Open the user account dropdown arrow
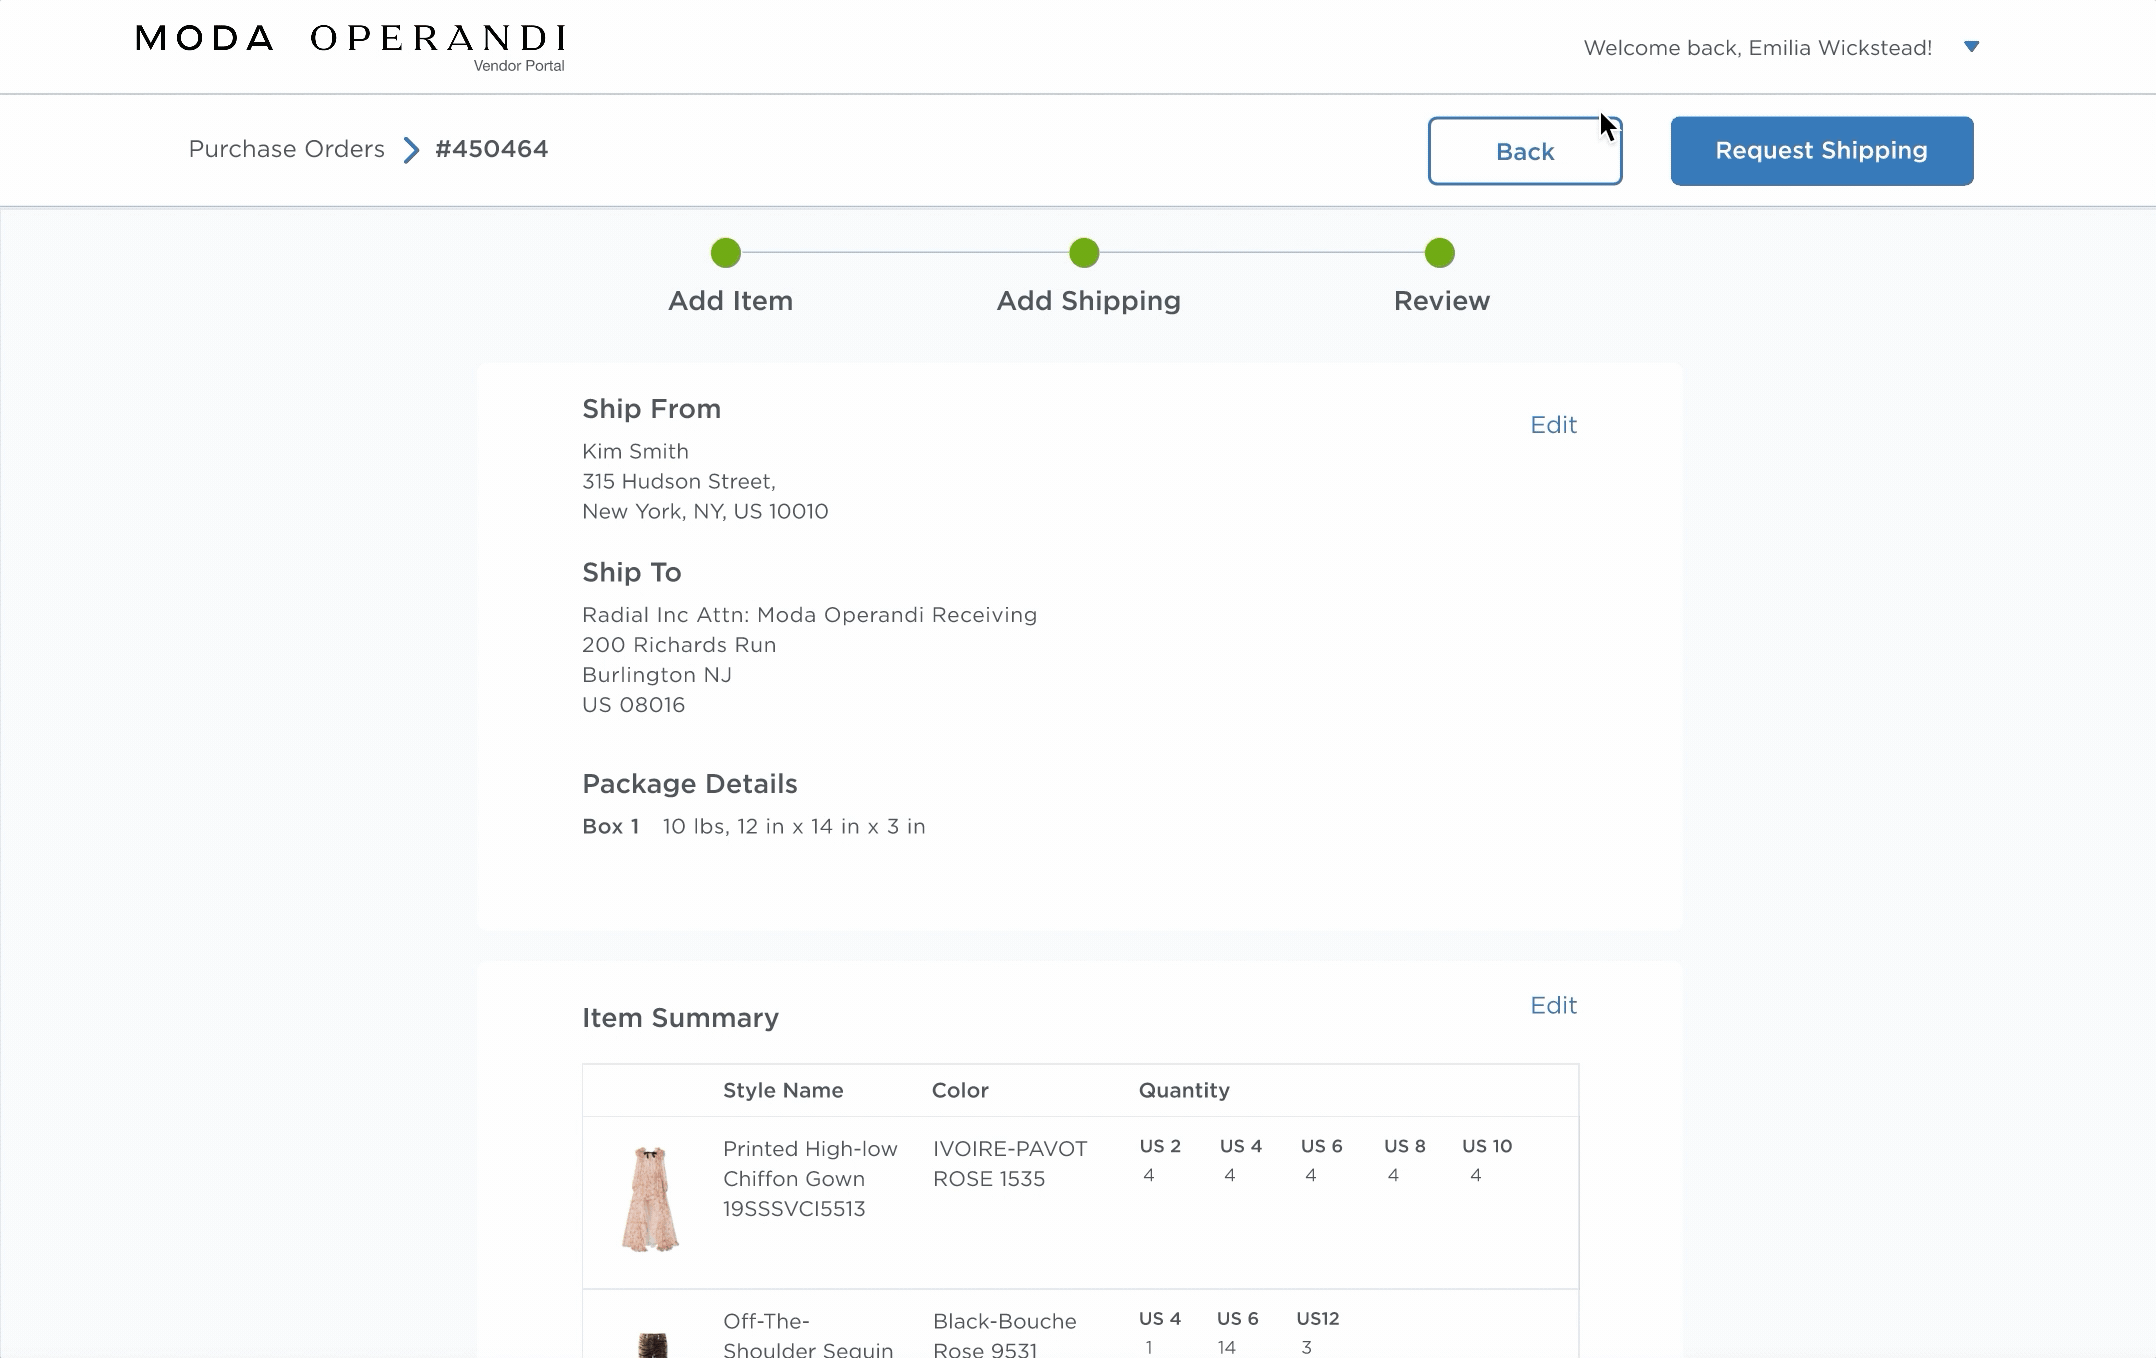The image size is (2156, 1358). point(1971,47)
